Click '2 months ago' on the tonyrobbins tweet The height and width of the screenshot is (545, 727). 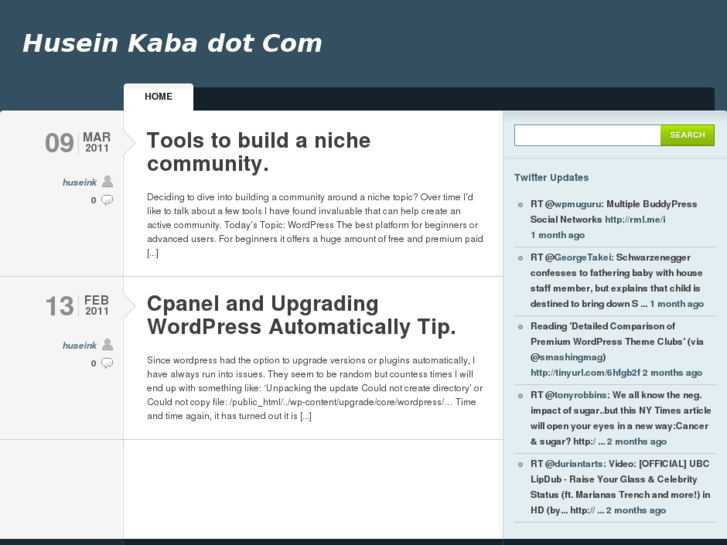(639, 441)
